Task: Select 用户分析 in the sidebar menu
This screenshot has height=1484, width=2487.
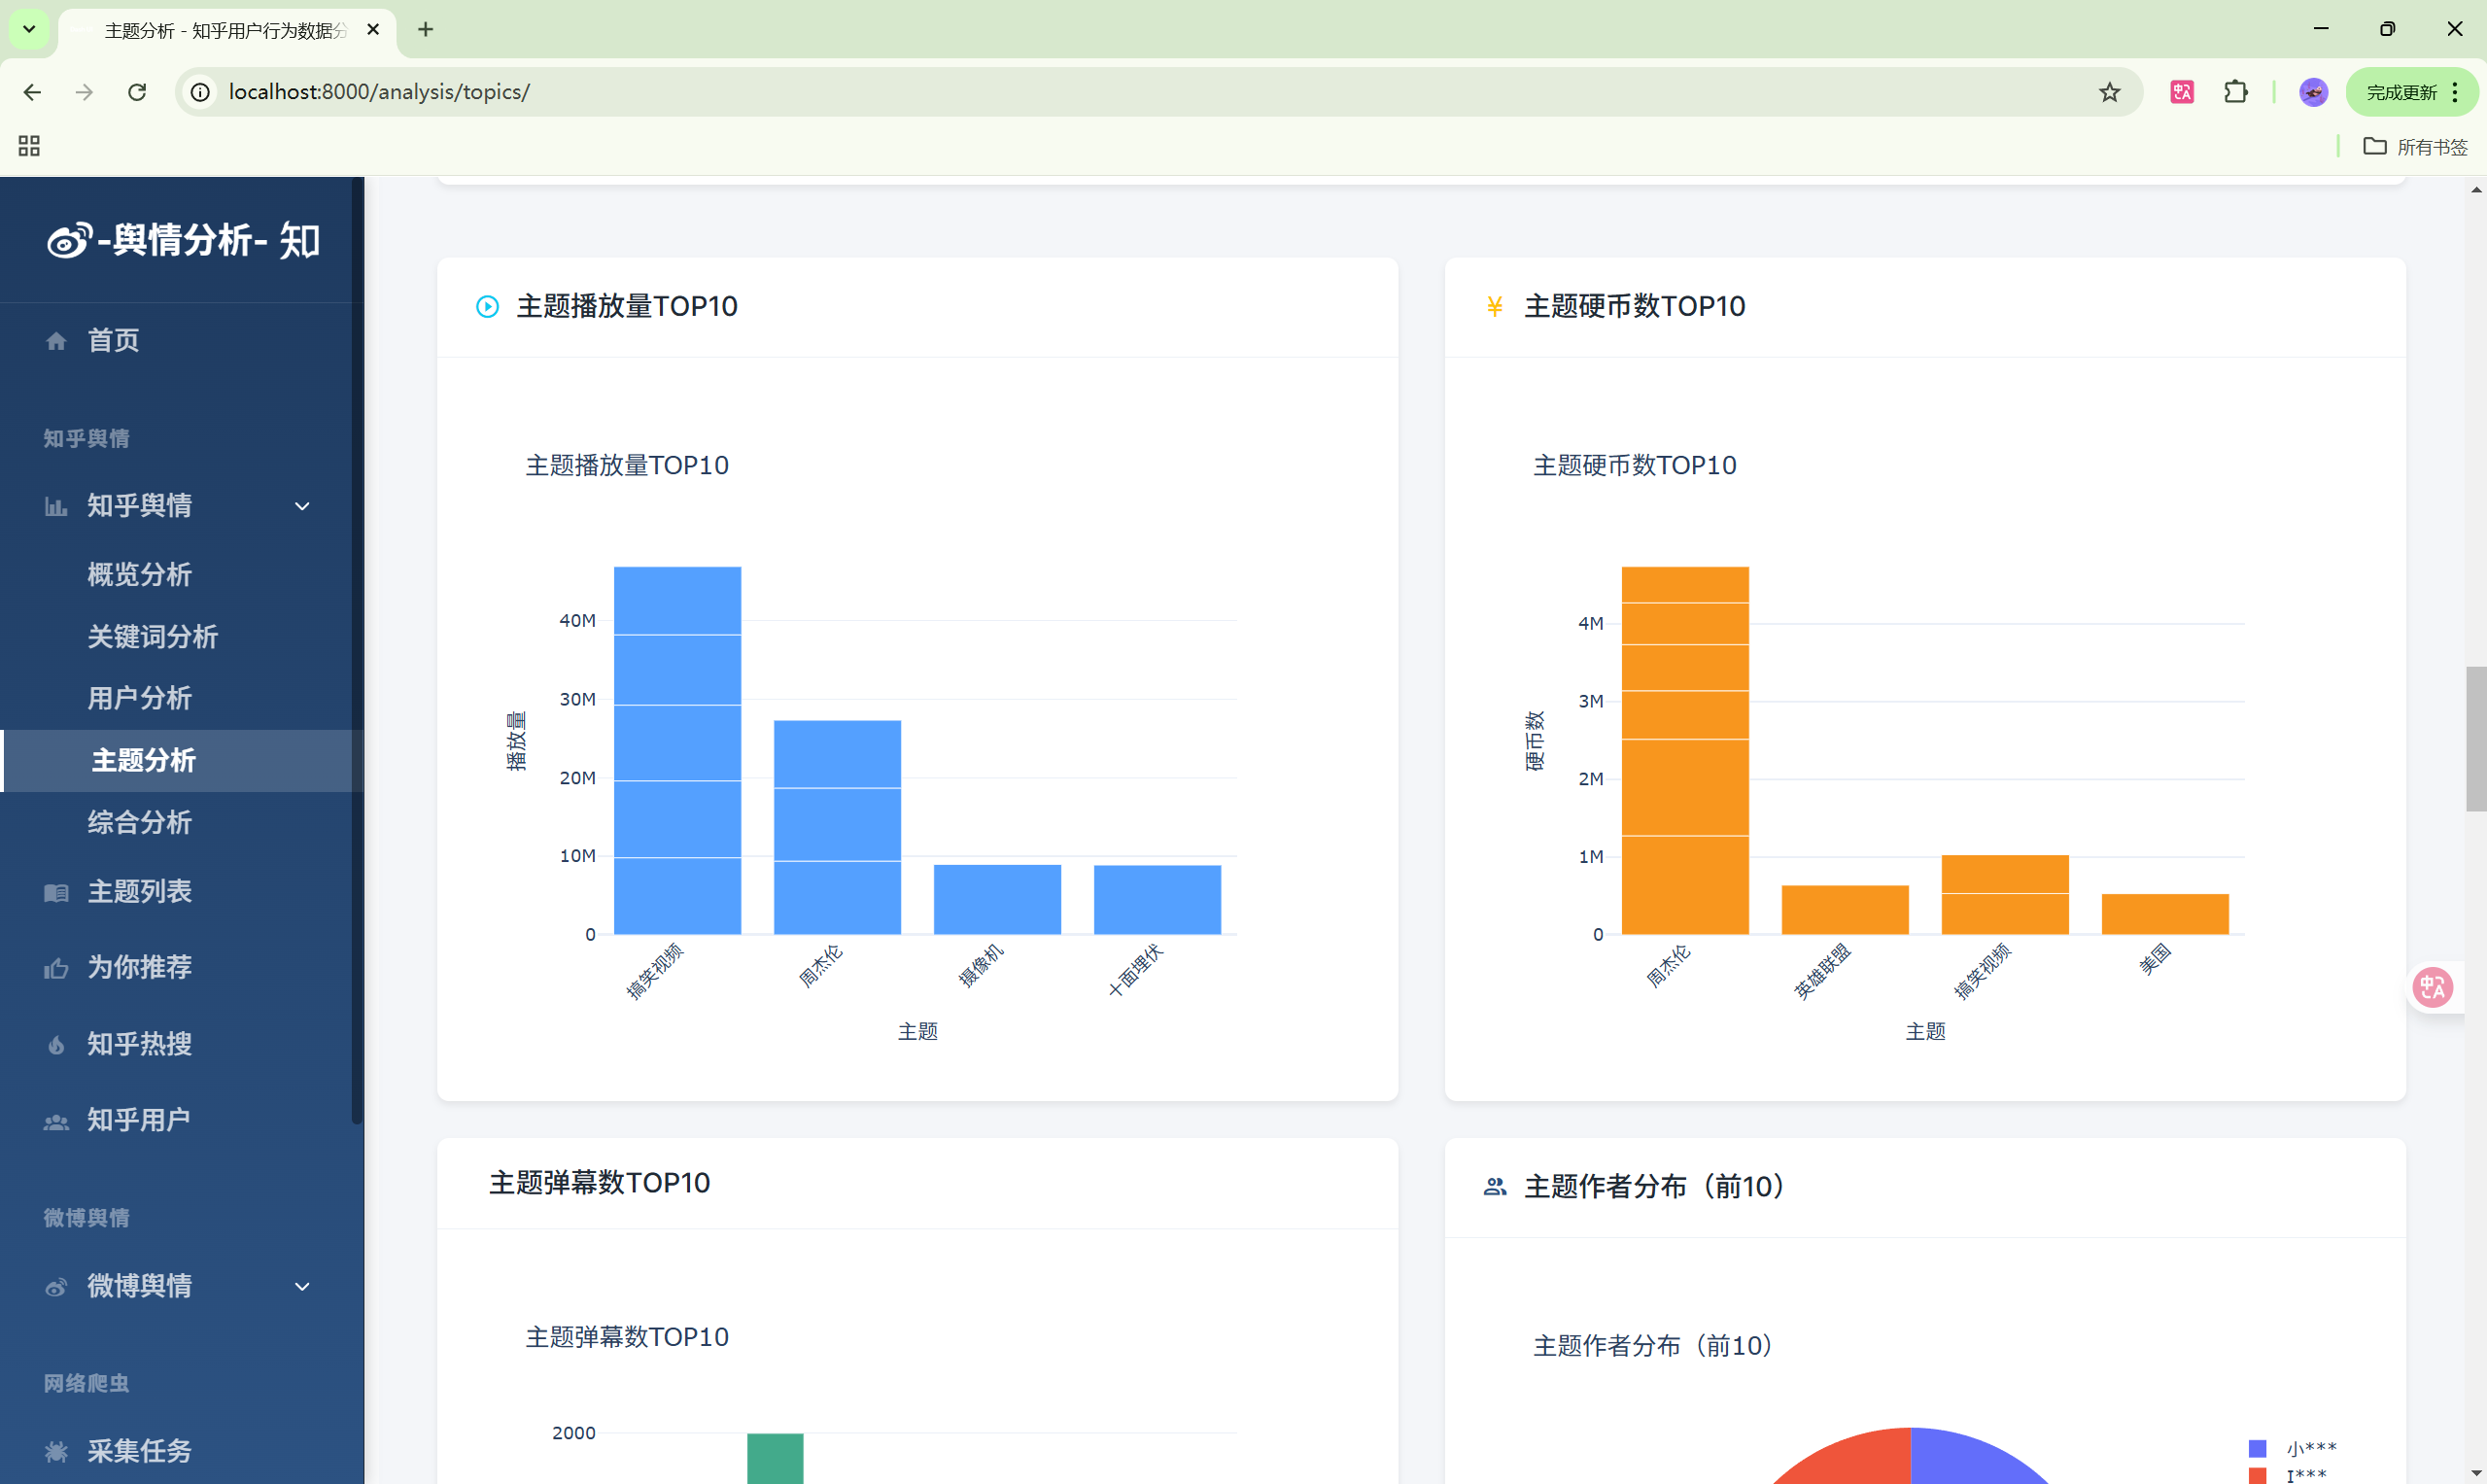Action: 139,698
